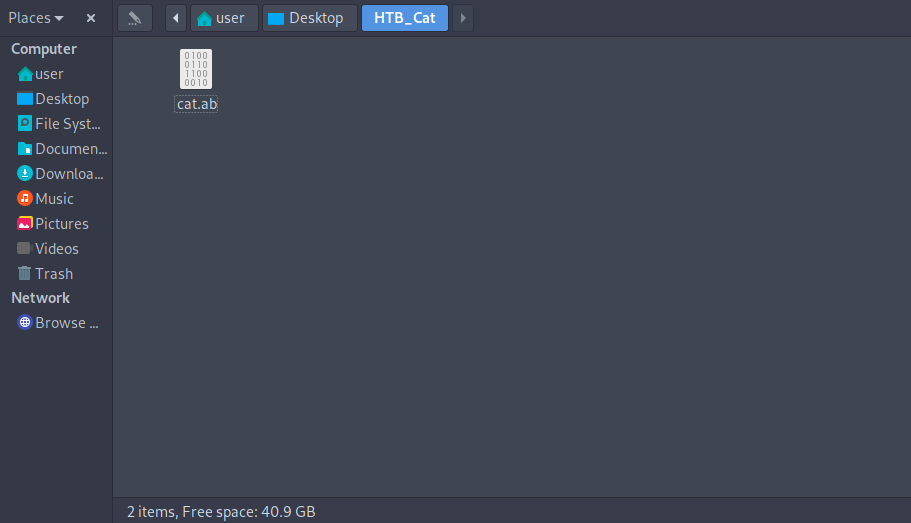
Task: Select the cat.ab binary file icon
Action: (196, 69)
